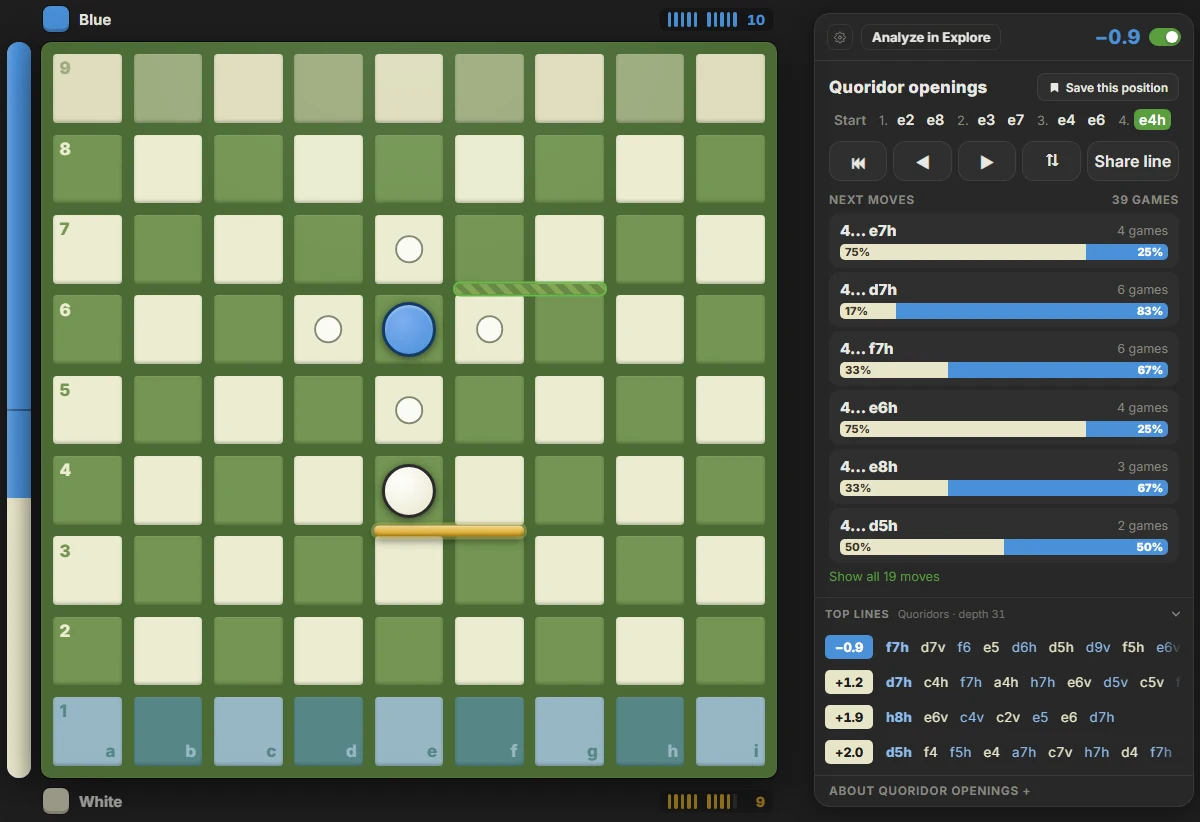Select the -0.9 top line evaluation

pos(848,647)
